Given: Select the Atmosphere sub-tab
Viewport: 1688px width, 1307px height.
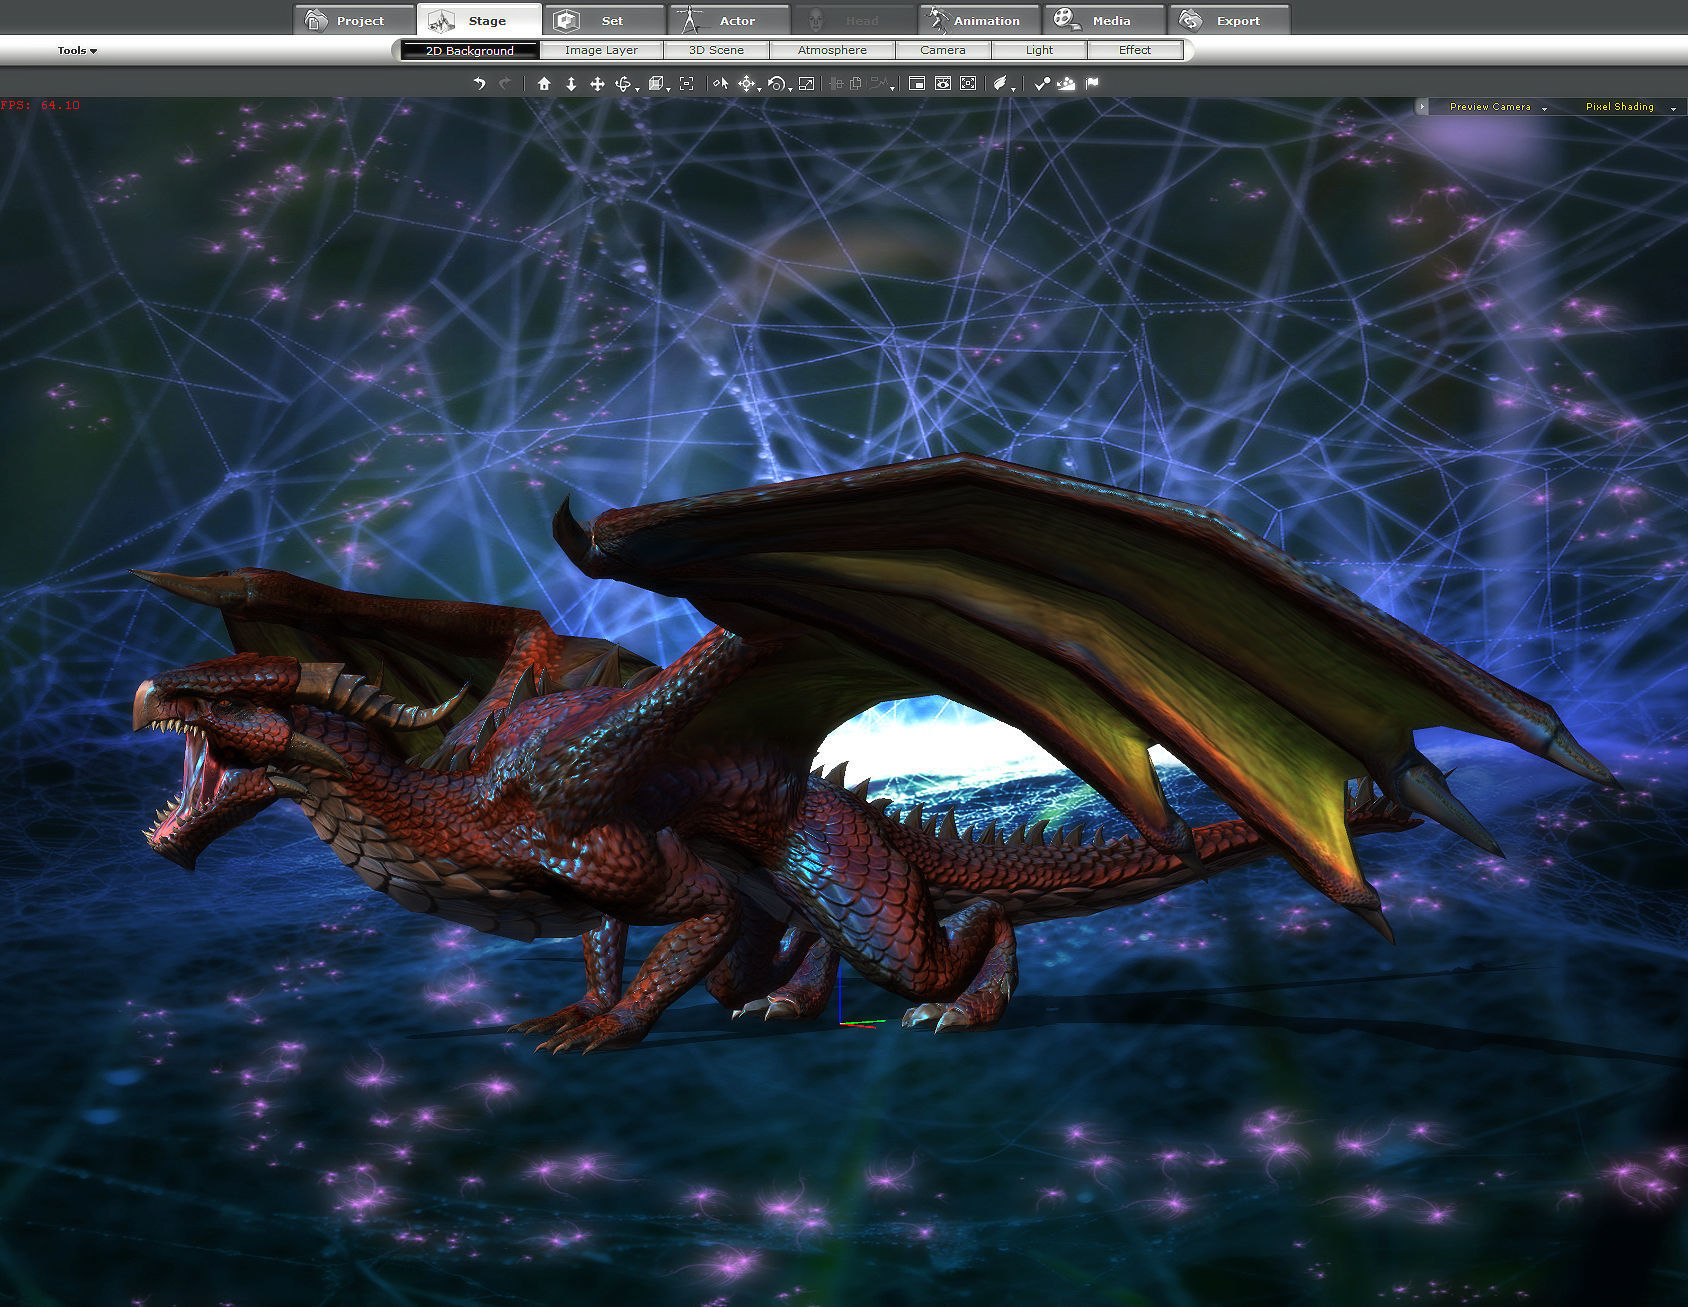Looking at the screenshot, I should coord(832,50).
